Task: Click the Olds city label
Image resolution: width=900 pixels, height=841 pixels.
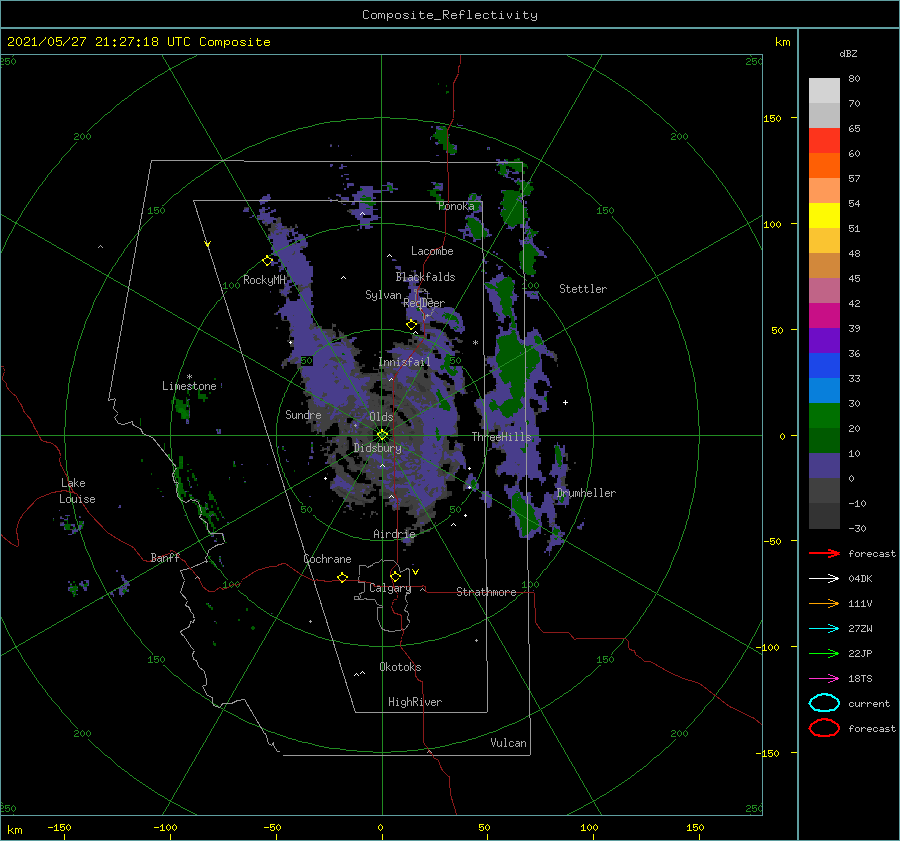Action: tap(381, 417)
